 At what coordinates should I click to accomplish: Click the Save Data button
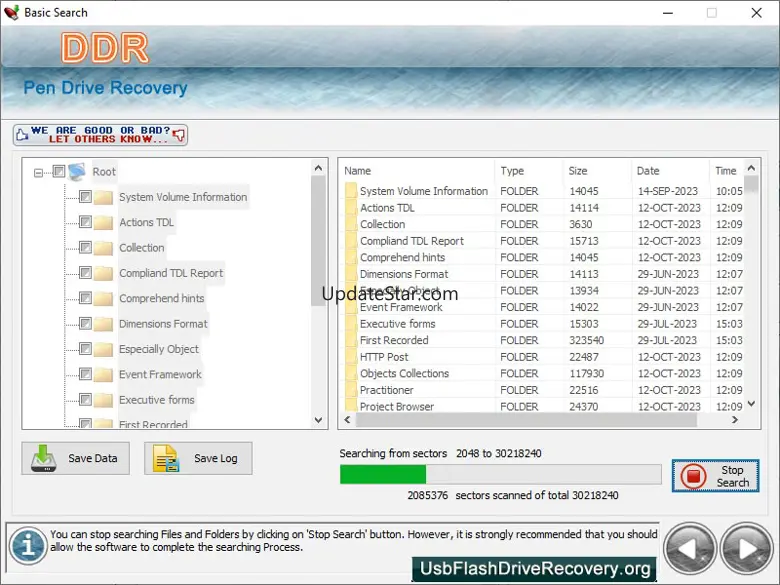[x=76, y=458]
